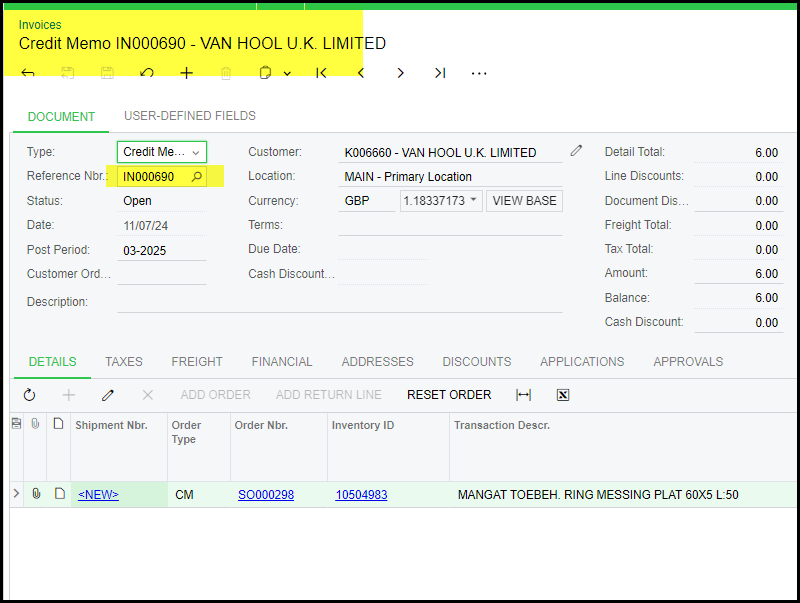Refresh the details grid

(x=29, y=395)
